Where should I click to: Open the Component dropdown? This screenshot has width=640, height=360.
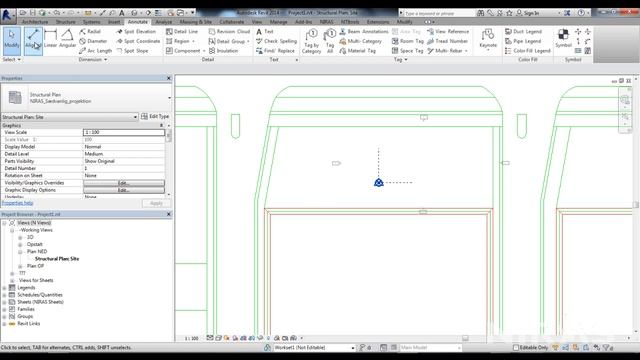204,51
